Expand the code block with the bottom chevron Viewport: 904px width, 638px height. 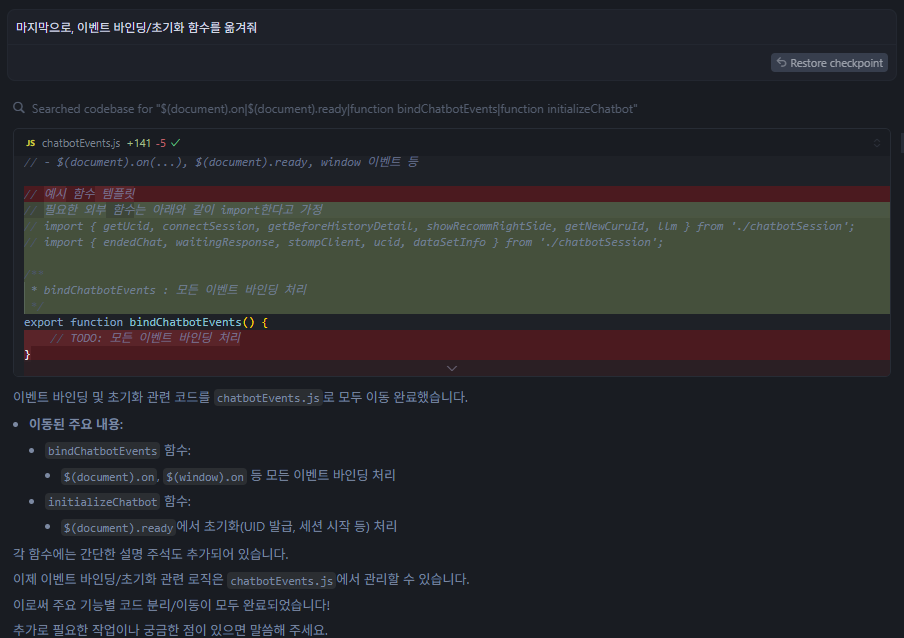(x=451, y=368)
